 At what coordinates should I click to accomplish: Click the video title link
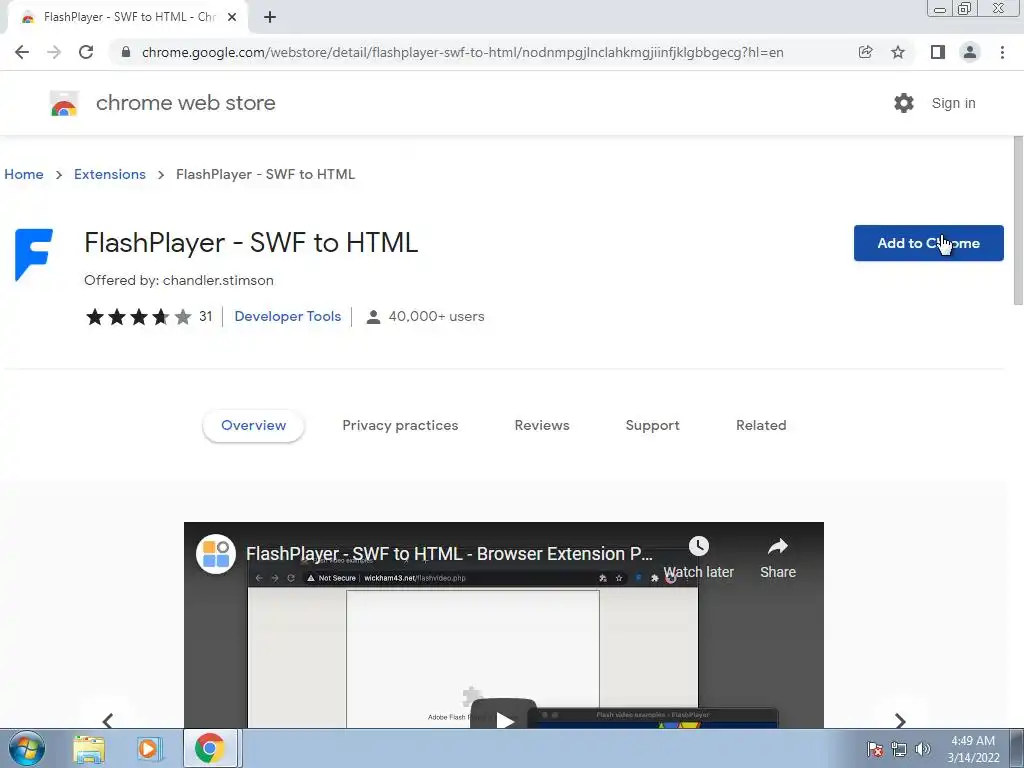coord(449,554)
